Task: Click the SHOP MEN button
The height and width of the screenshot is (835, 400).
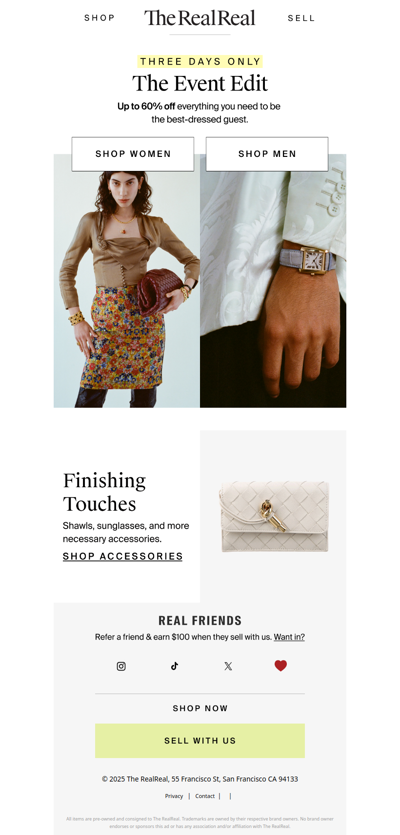Action: (267, 154)
